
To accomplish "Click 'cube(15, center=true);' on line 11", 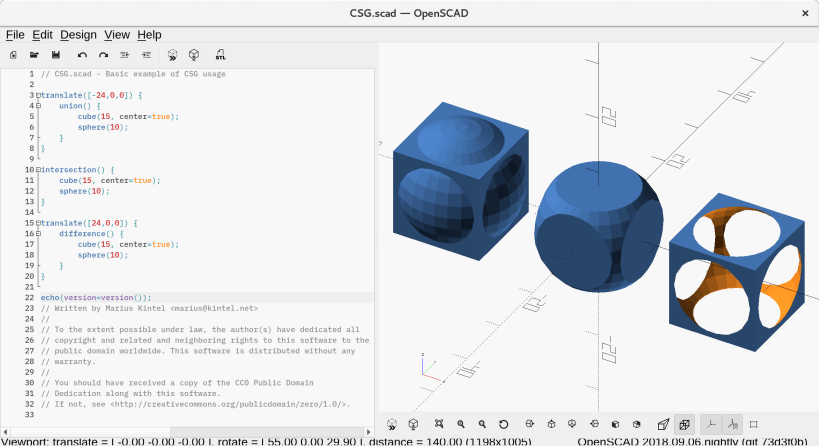I will (110, 181).
